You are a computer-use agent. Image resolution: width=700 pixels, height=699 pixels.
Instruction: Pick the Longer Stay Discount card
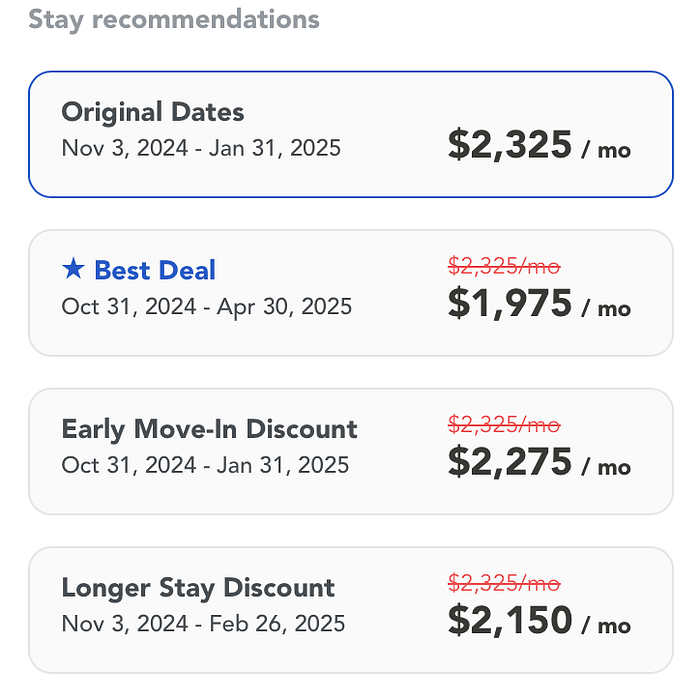click(350, 609)
